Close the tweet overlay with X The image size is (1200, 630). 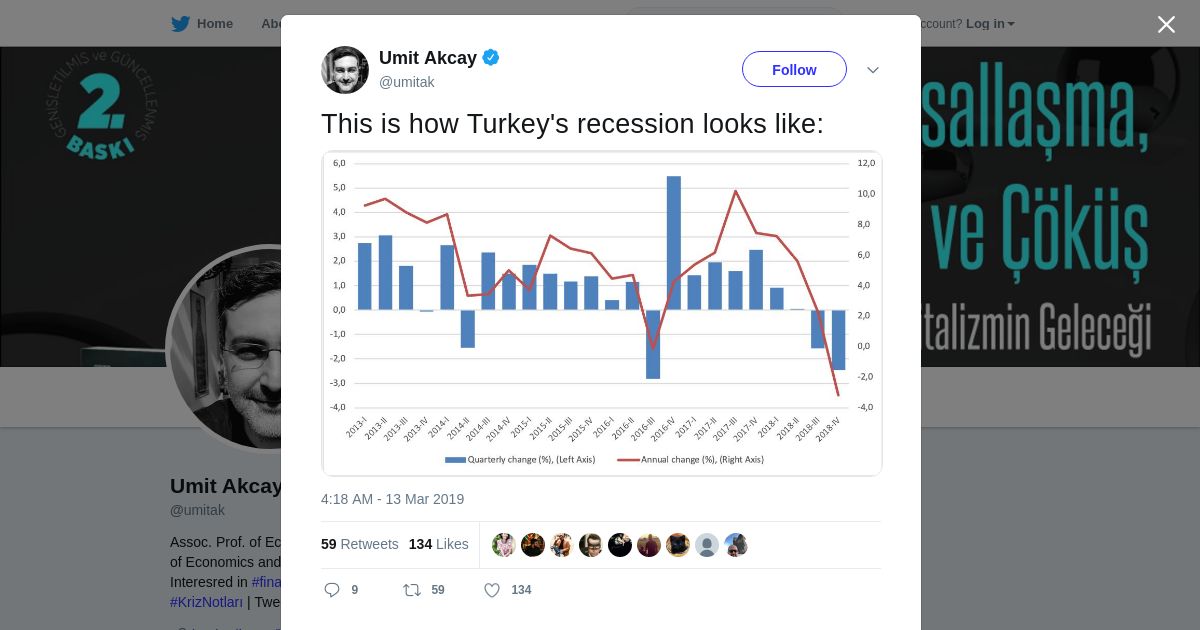click(x=1166, y=25)
